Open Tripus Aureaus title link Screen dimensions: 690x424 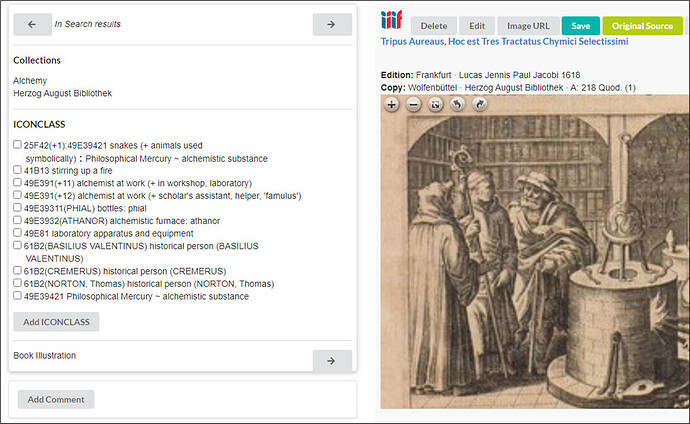pyautogui.click(x=504, y=42)
